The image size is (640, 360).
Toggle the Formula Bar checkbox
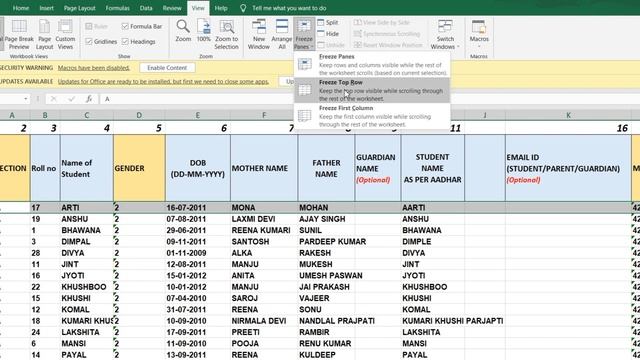(125, 26)
